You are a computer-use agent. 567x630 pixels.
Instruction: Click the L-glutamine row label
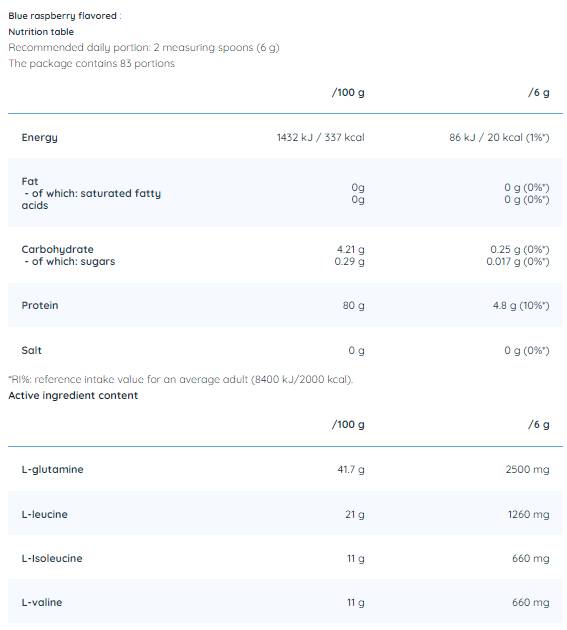coord(52,469)
